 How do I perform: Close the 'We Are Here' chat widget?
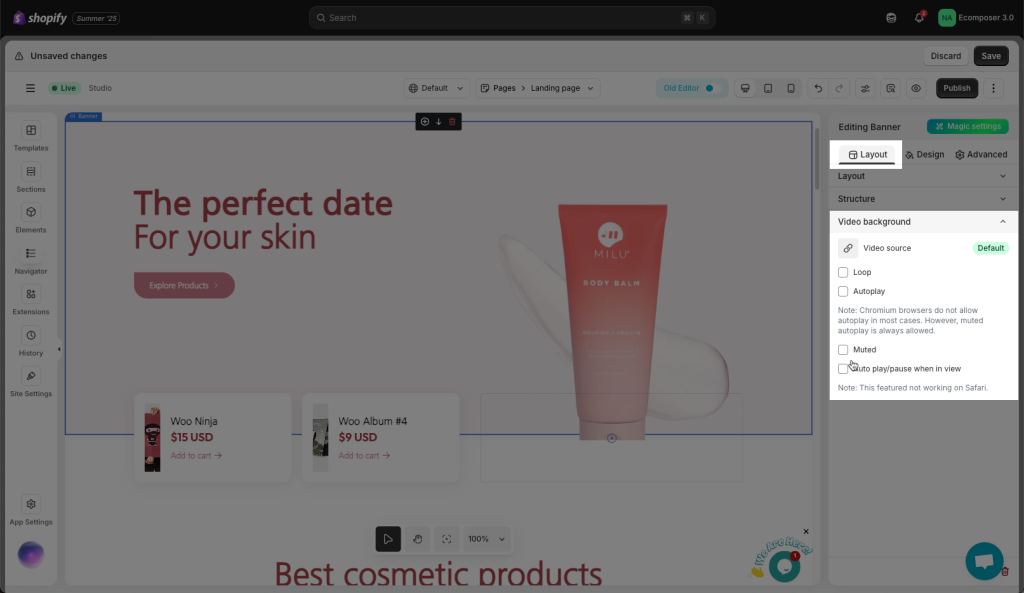806,532
